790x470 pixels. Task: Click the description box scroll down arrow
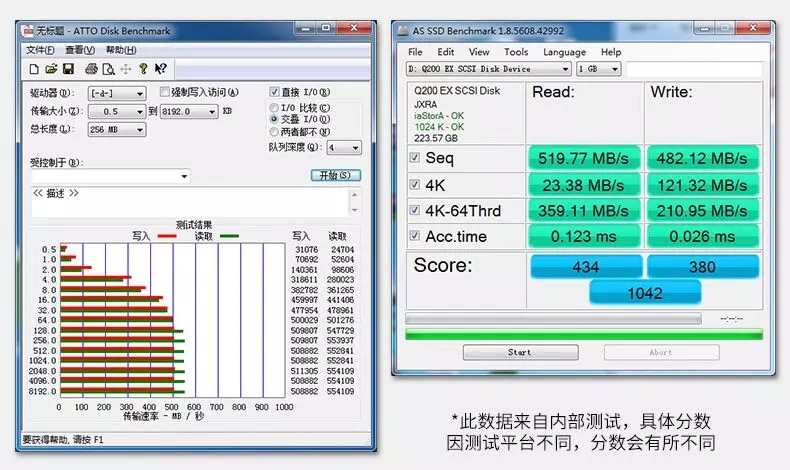[x=355, y=210]
